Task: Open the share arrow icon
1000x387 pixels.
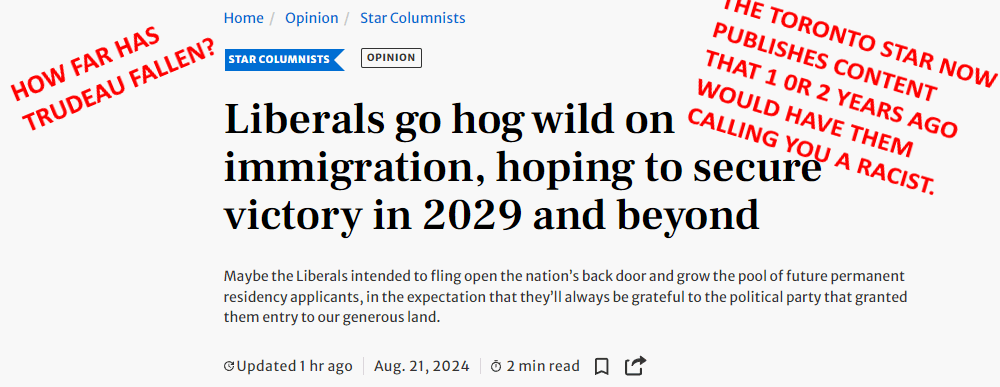Action: (635, 365)
